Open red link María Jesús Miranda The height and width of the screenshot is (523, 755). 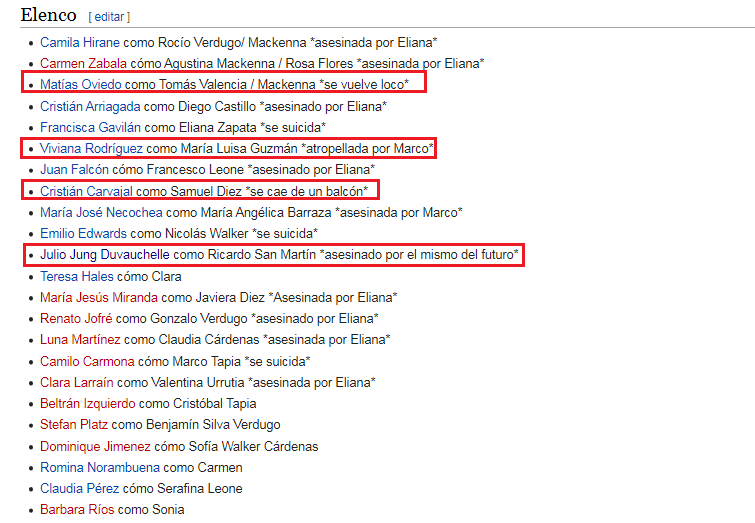[99, 297]
